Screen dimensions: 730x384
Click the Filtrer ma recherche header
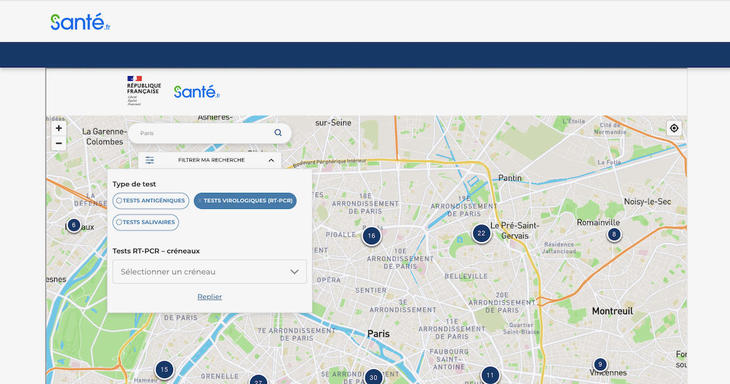210,160
